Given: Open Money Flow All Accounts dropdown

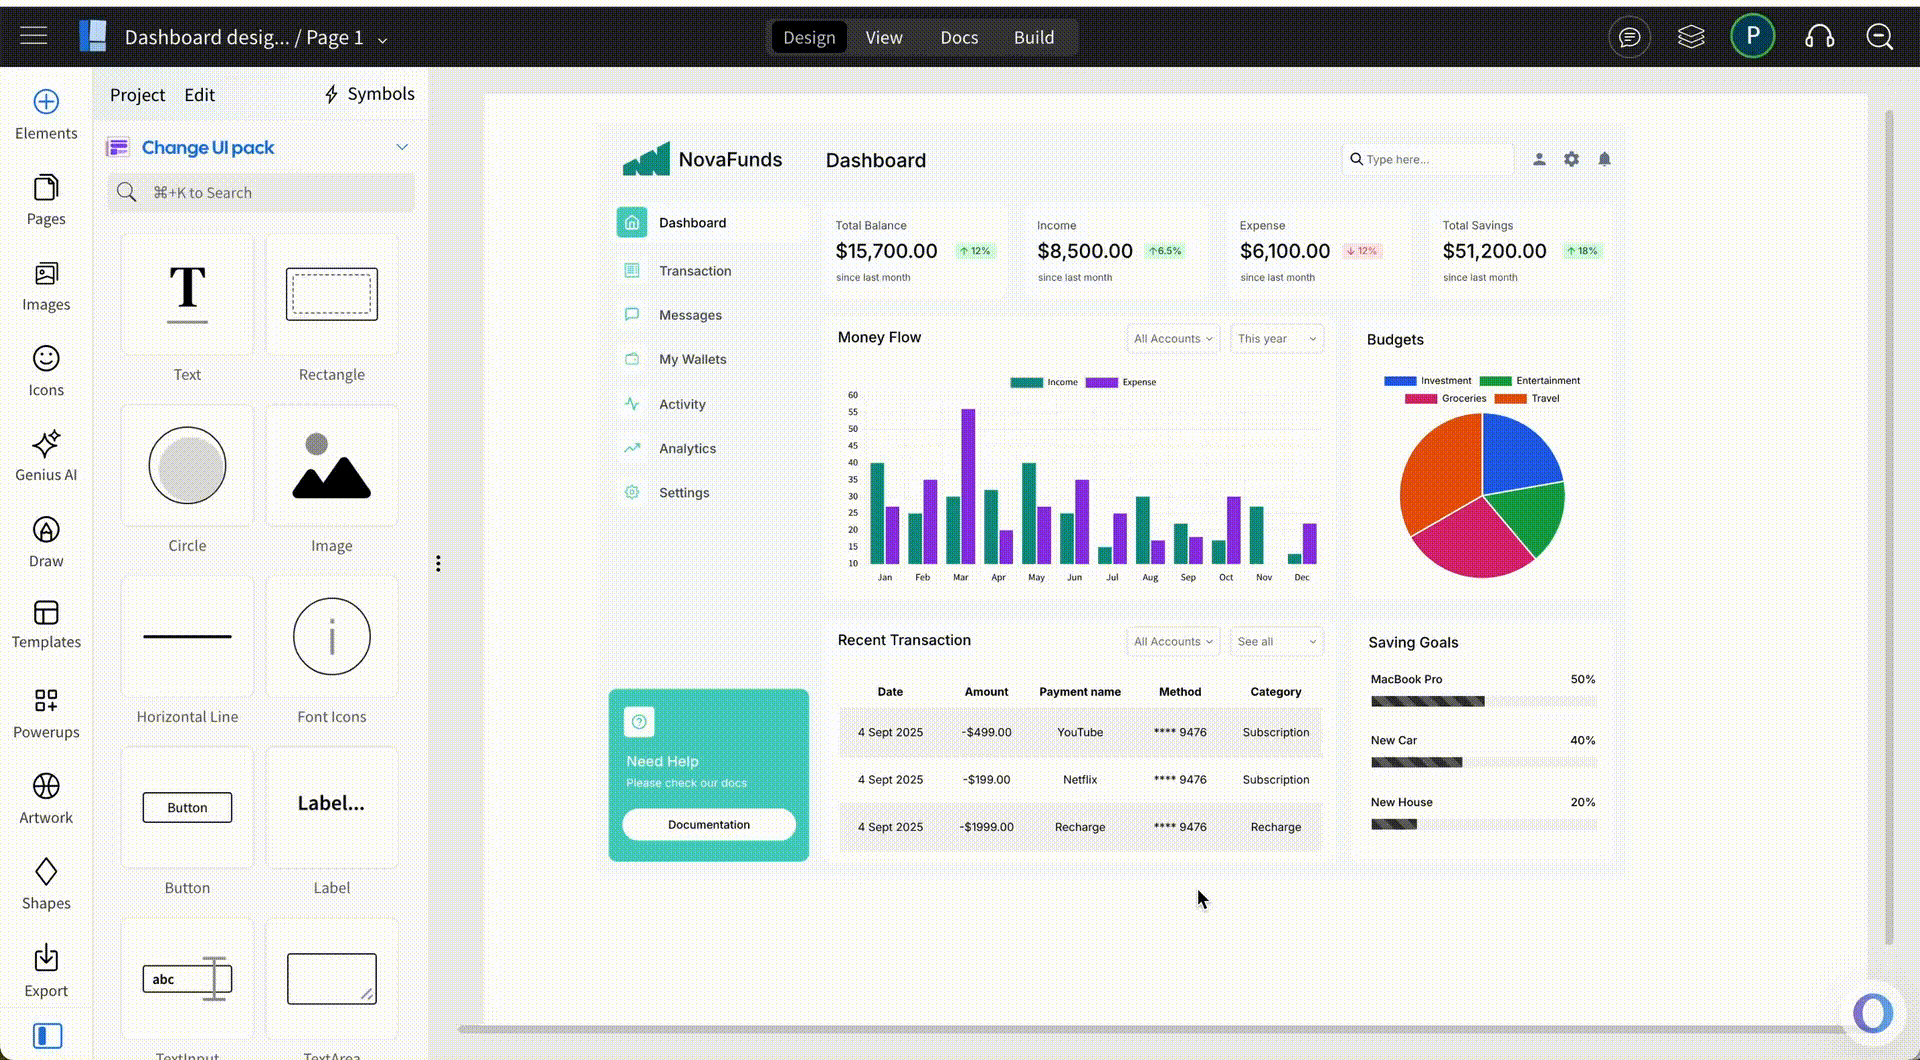Looking at the screenshot, I should point(1172,339).
